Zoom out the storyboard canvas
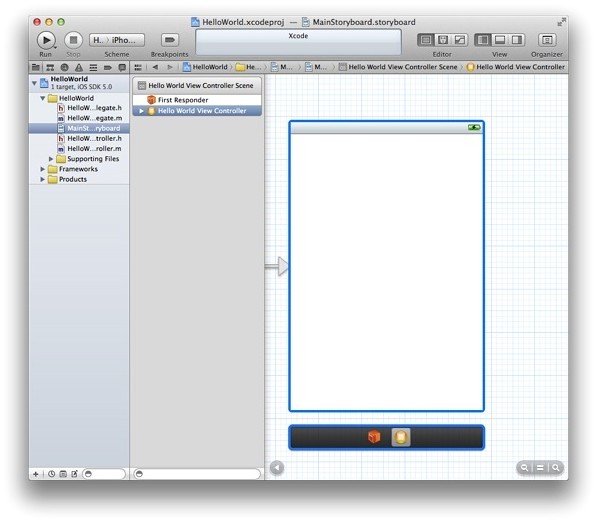Screen dimensions: 597x522 (x=524, y=468)
